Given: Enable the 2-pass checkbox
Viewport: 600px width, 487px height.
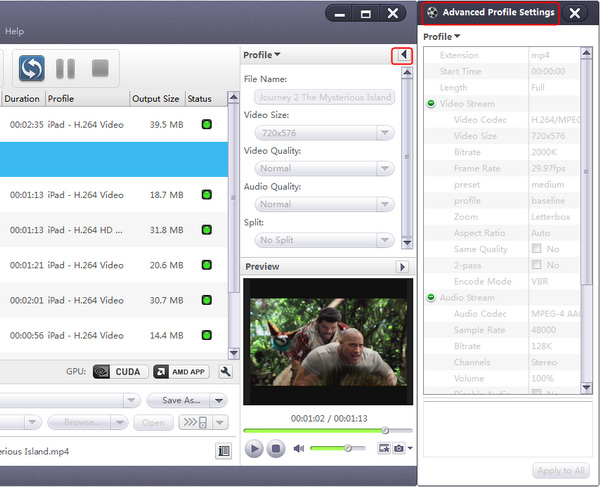Looking at the screenshot, I should [537, 265].
